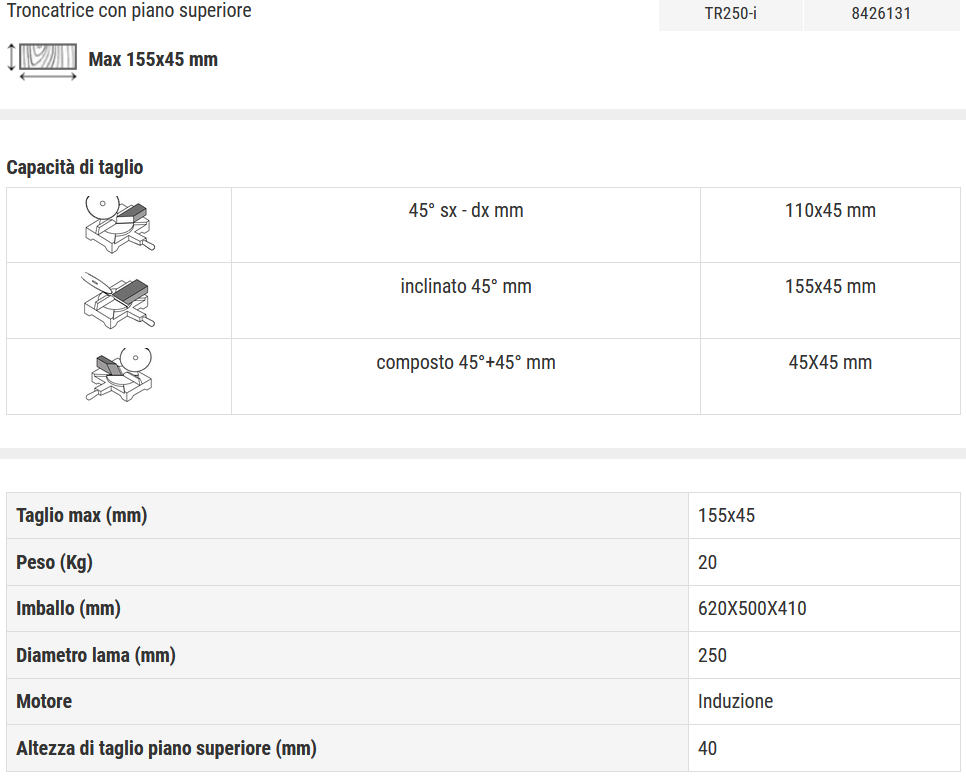The height and width of the screenshot is (782, 966).
Task: Click the 45° sx - dx mm text
Action: 466,211
